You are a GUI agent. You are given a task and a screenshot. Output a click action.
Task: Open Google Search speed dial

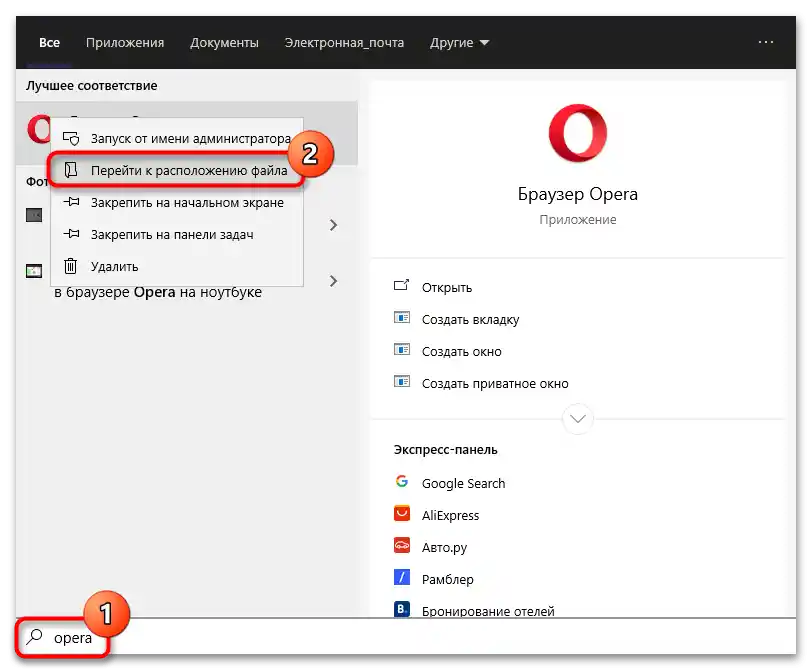pos(463,483)
